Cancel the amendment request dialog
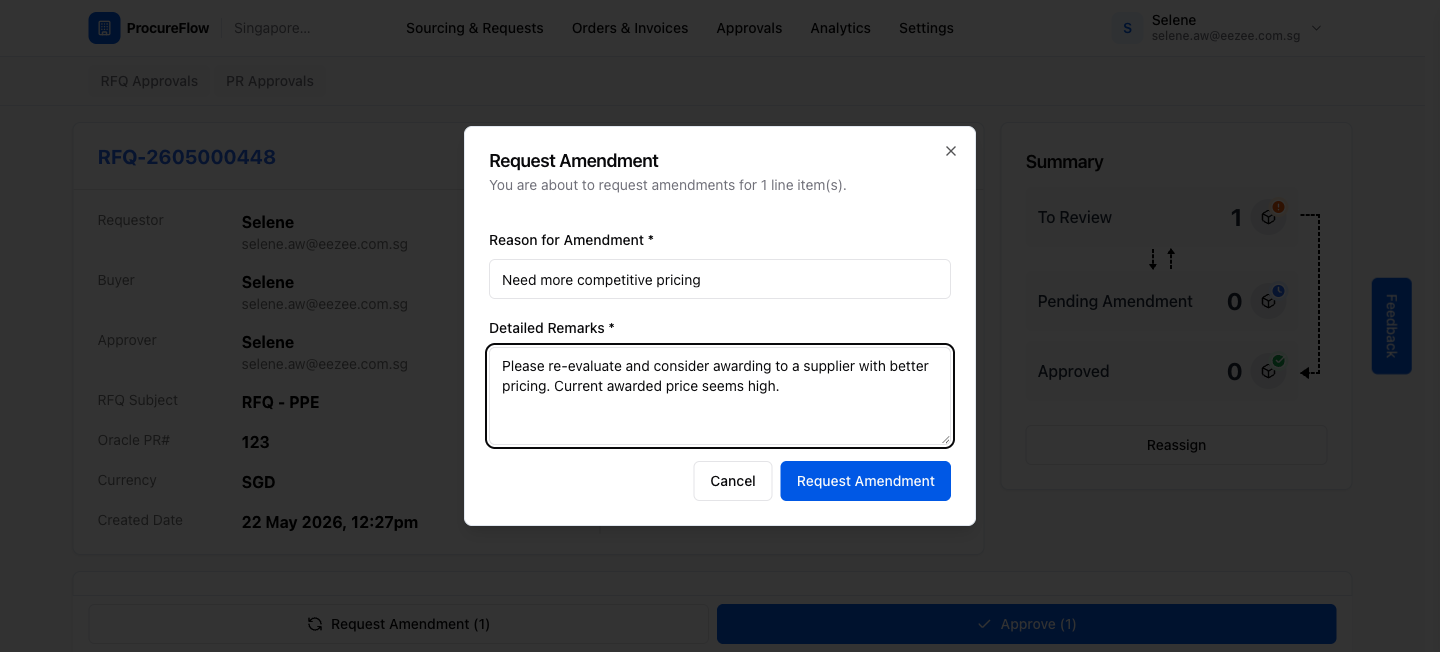The height and width of the screenshot is (652, 1440). [x=733, y=481]
